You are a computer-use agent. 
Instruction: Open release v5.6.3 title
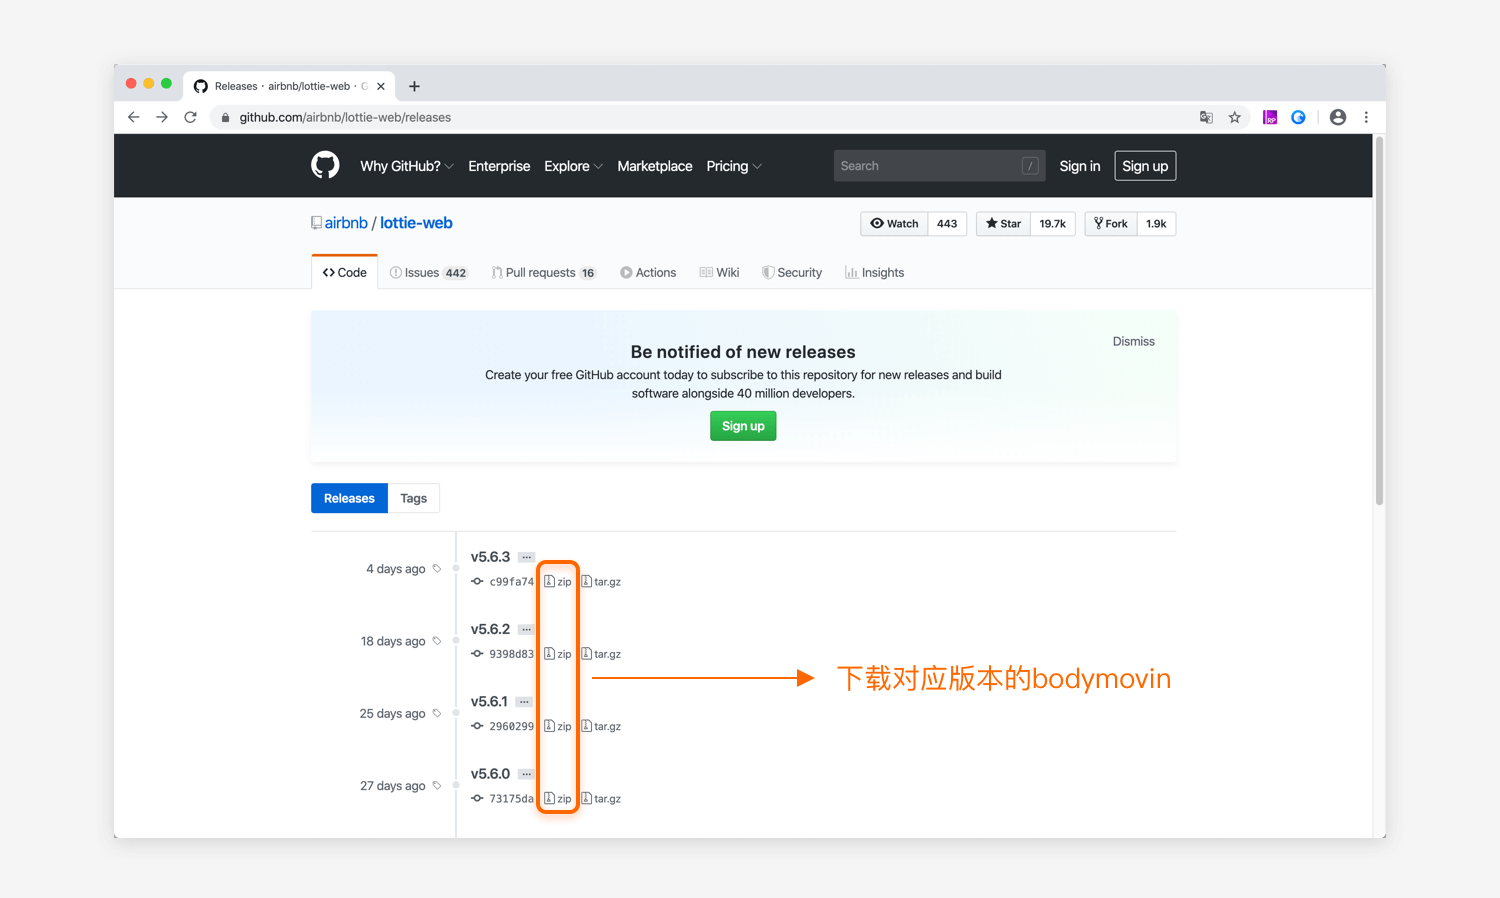coord(490,557)
